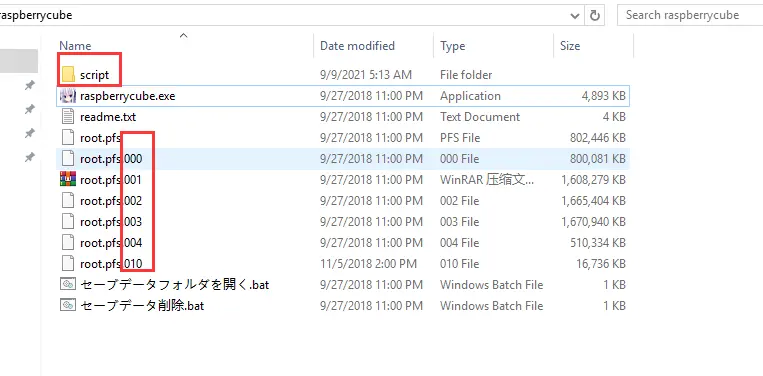Click the セーブデータフォルダを開く.bat batch icon
The height and width of the screenshot is (376, 763).
68,284
